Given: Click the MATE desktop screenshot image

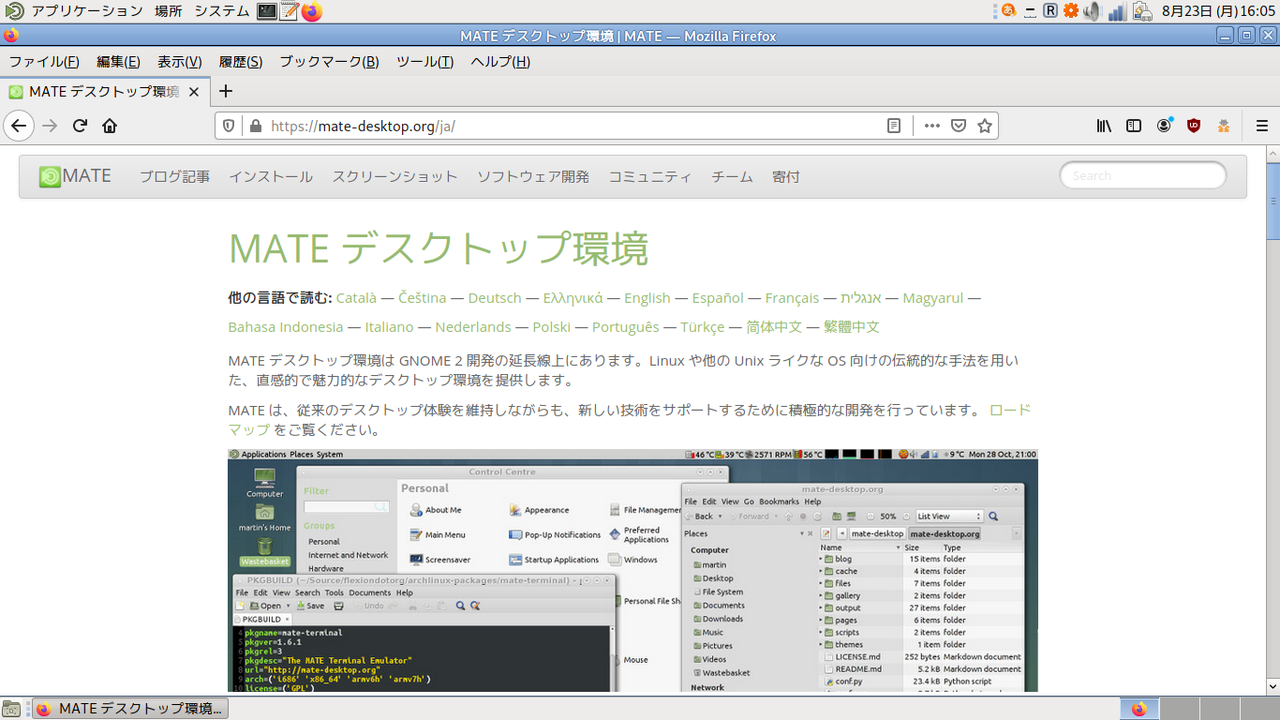Looking at the screenshot, I should coord(633,570).
